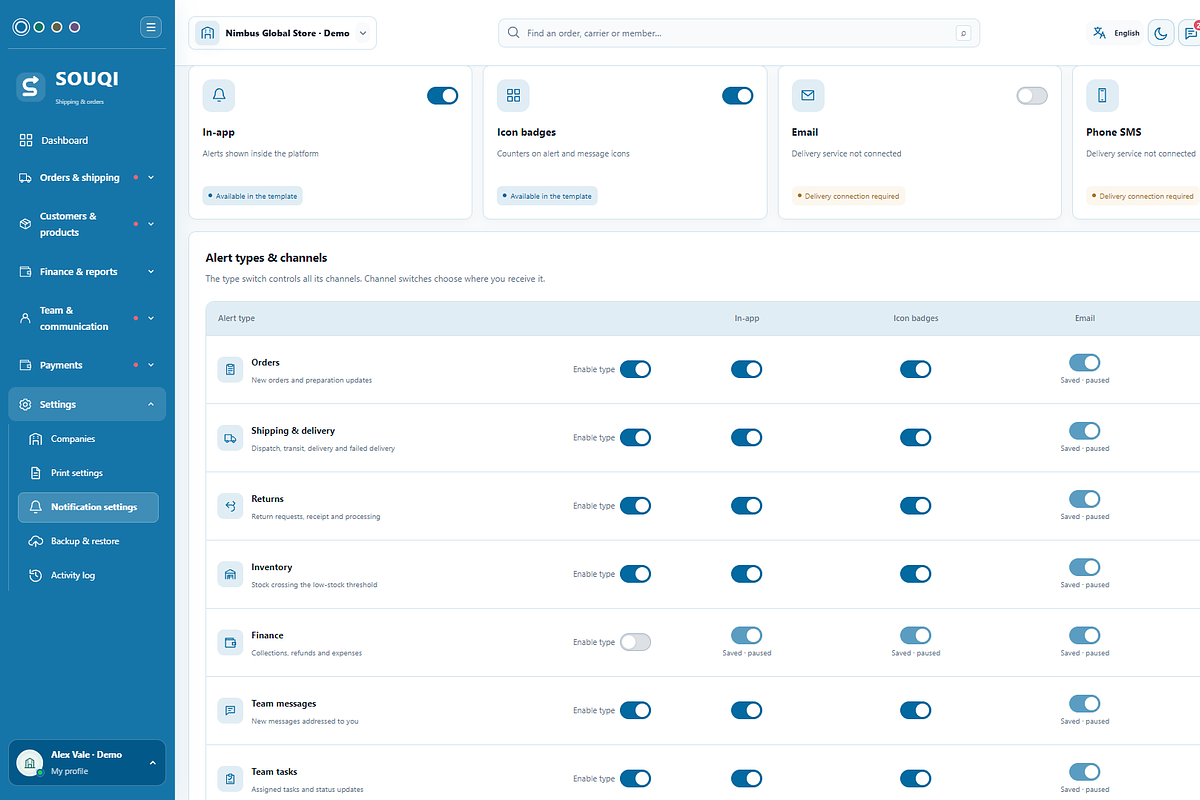
Task: Switch language via the English button
Action: 1115,33
